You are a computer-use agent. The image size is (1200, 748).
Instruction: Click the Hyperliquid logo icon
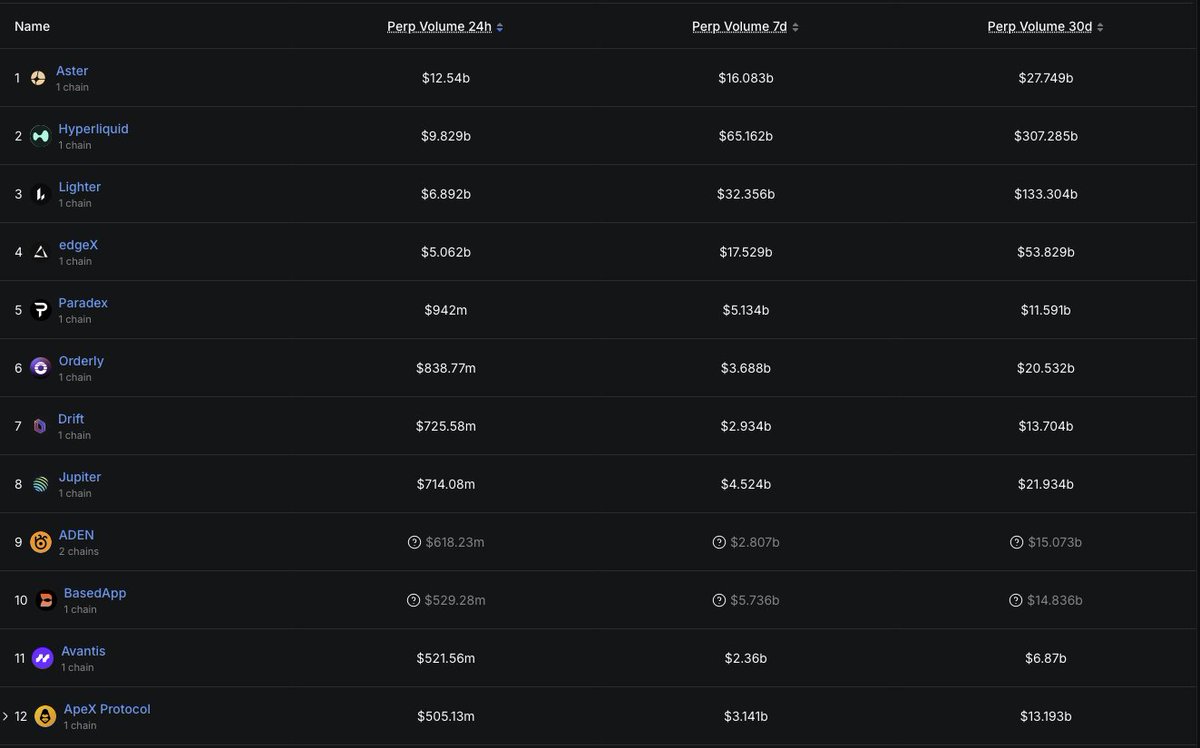click(40, 136)
